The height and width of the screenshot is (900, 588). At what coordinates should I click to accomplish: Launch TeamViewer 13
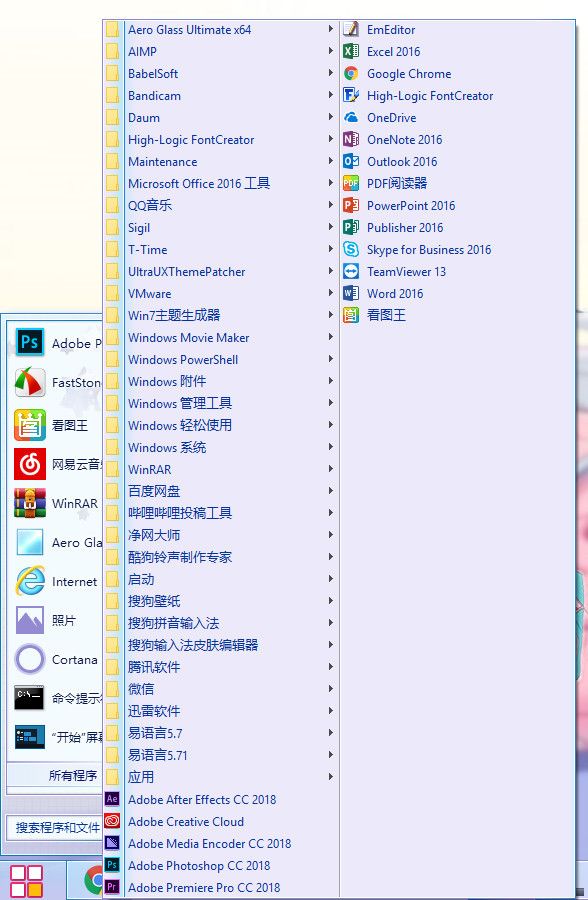(x=457, y=271)
